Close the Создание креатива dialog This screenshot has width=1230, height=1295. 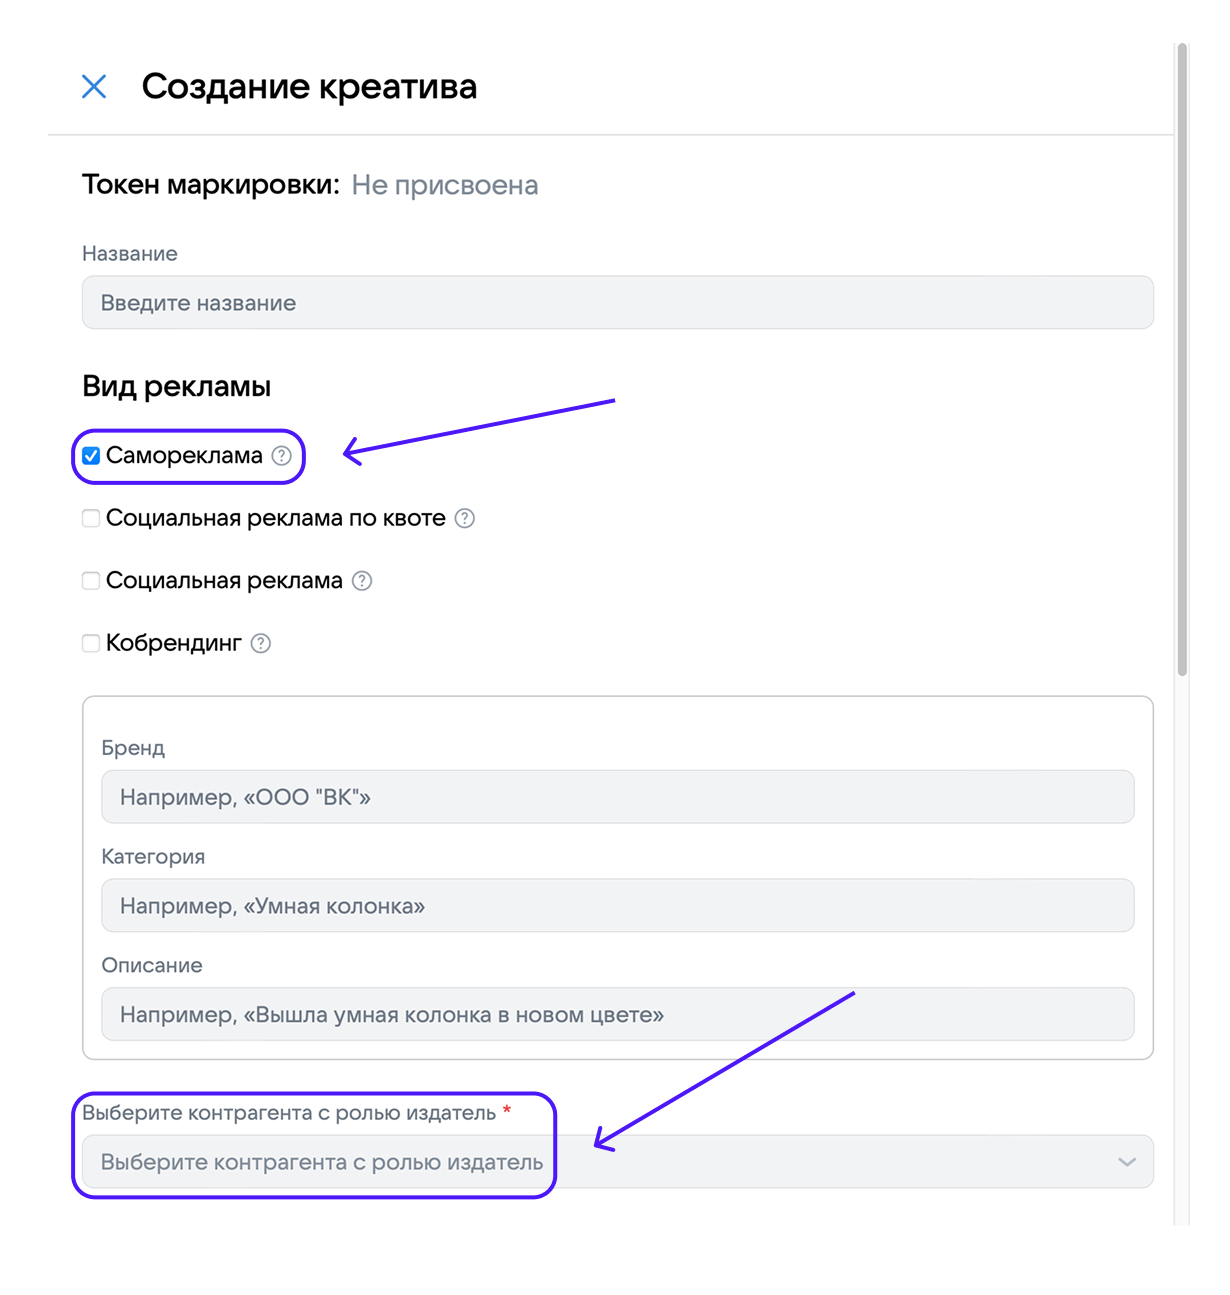[94, 87]
